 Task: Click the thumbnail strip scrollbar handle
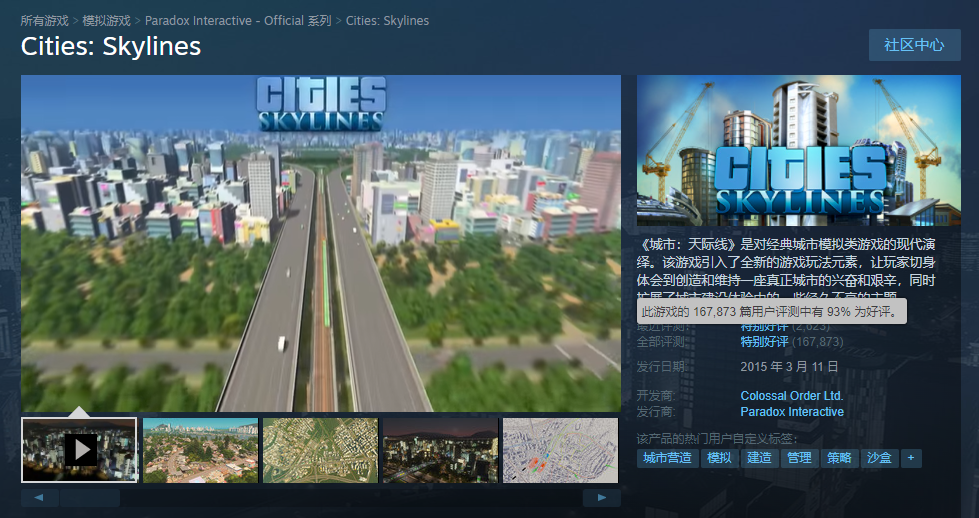[x=90, y=497]
